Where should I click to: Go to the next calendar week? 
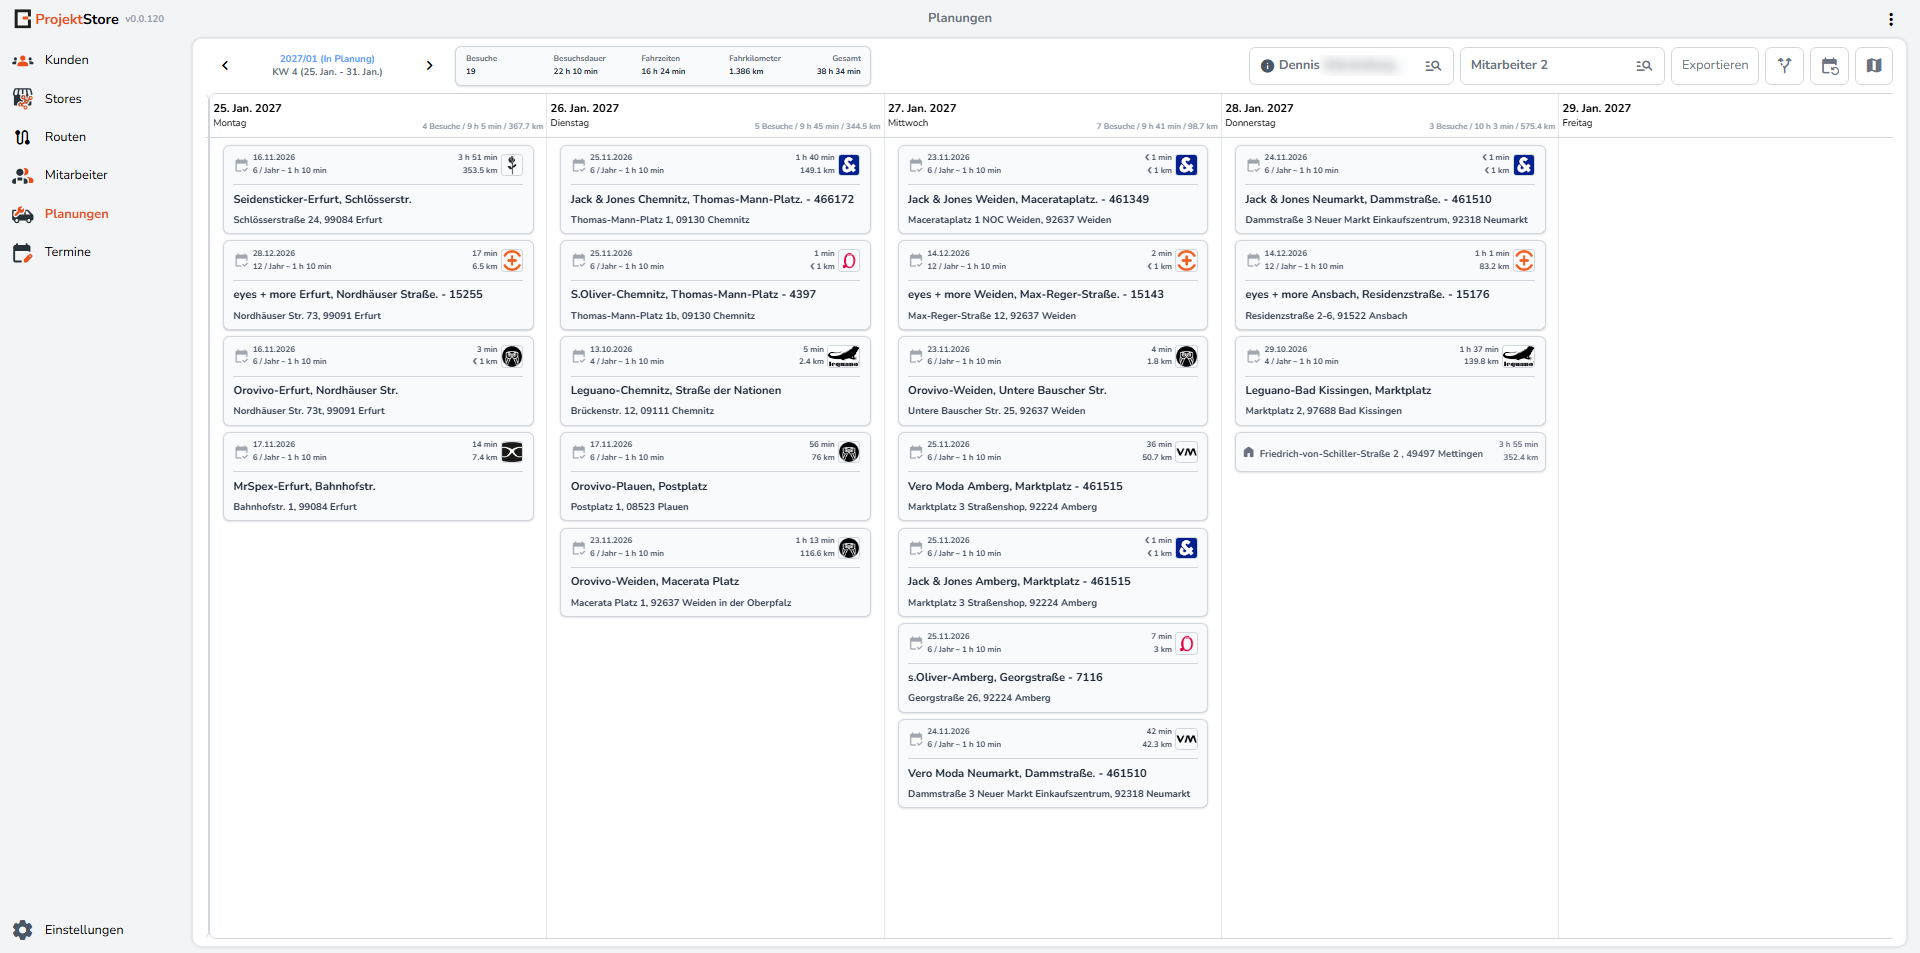(x=430, y=65)
